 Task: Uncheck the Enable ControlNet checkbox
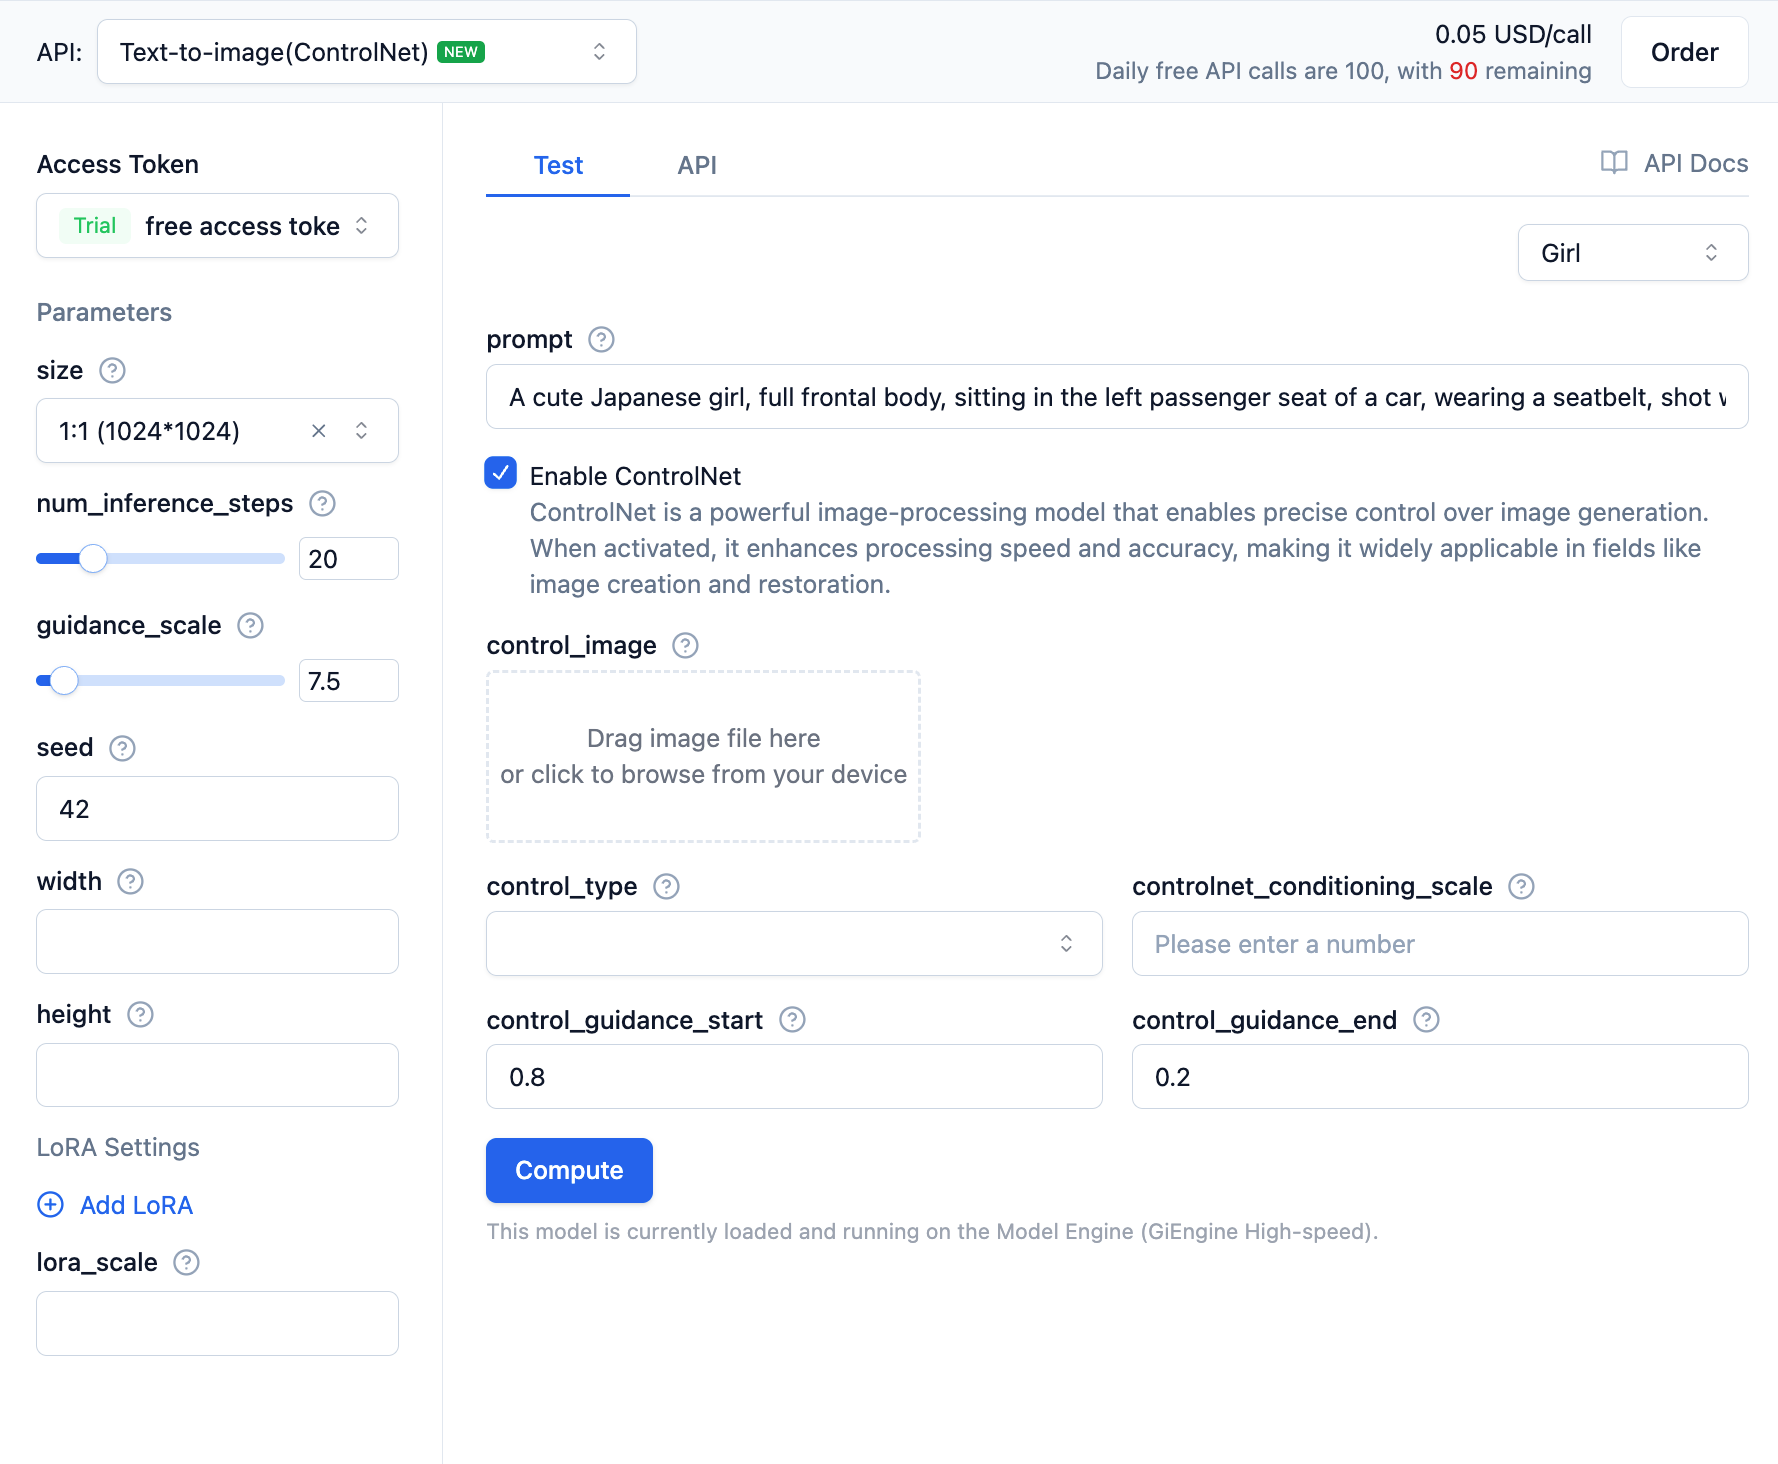coord(501,473)
